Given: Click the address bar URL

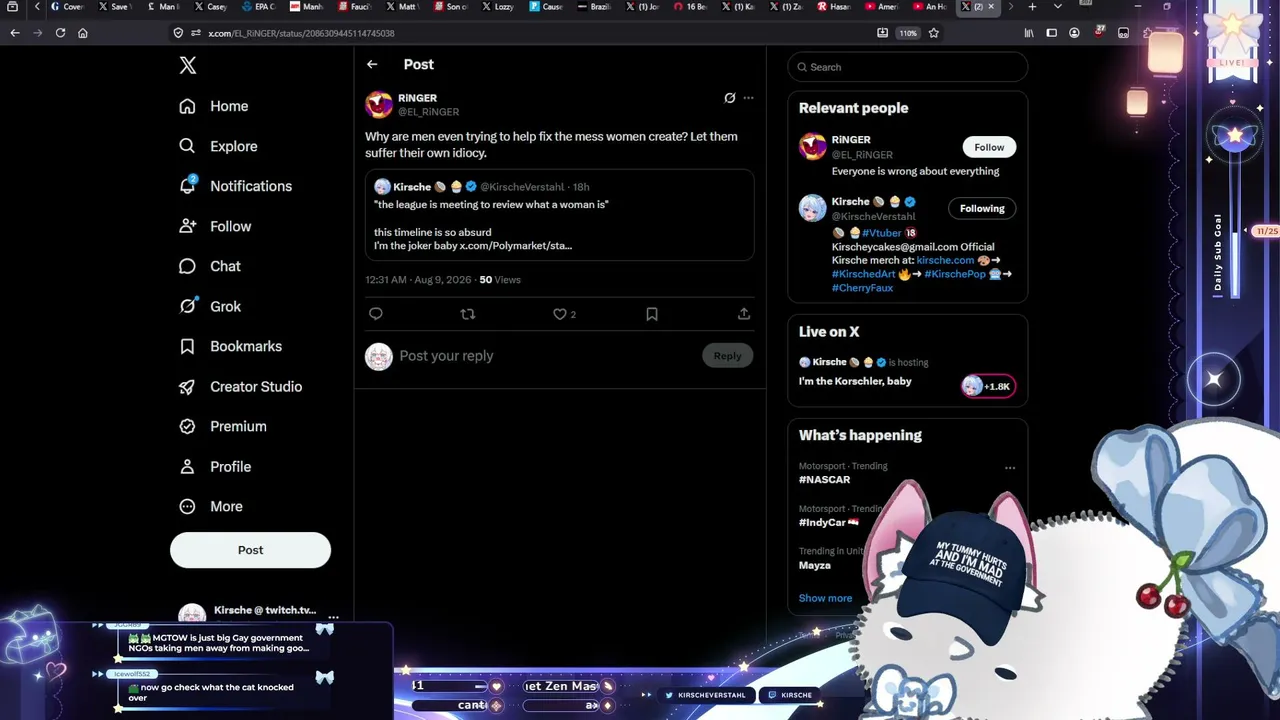Looking at the screenshot, I should coord(301,33).
